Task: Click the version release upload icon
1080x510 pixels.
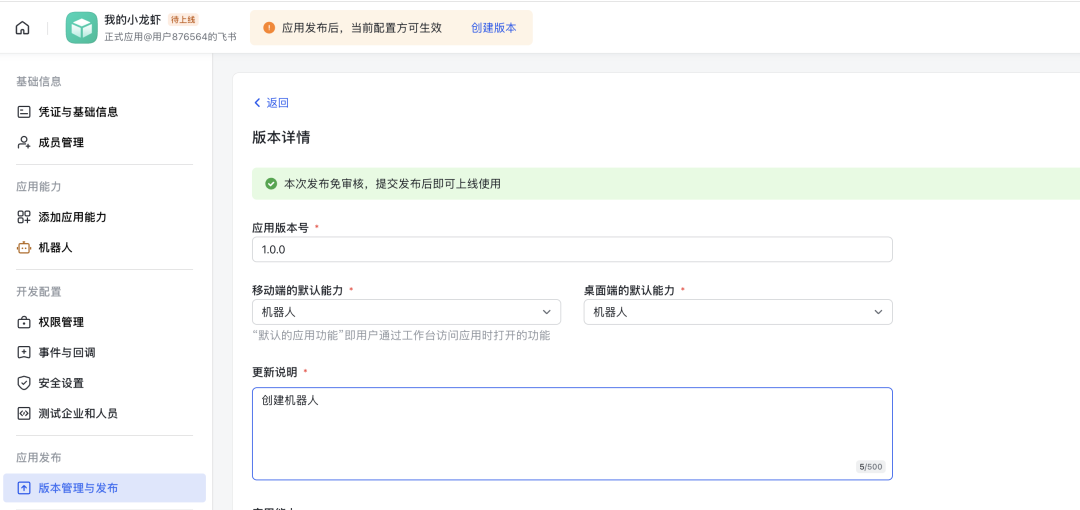Action: [x=24, y=488]
